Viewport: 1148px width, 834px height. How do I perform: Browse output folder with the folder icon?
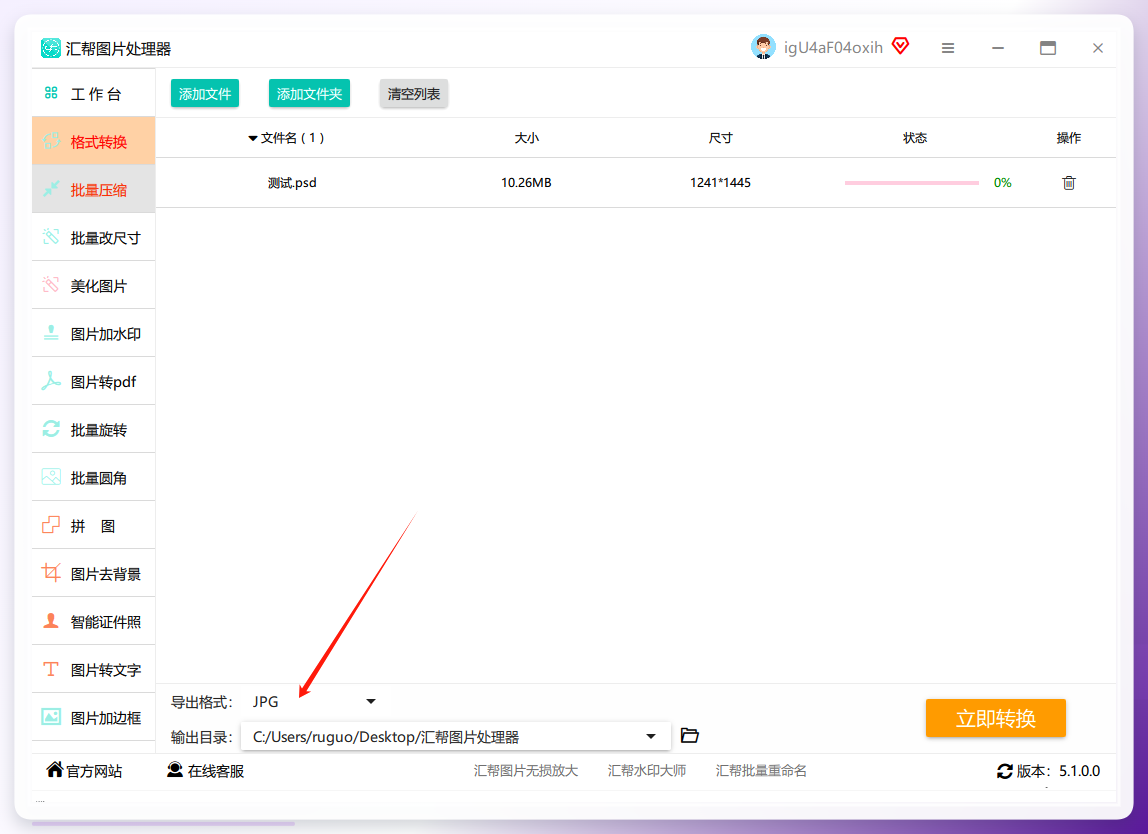(689, 735)
